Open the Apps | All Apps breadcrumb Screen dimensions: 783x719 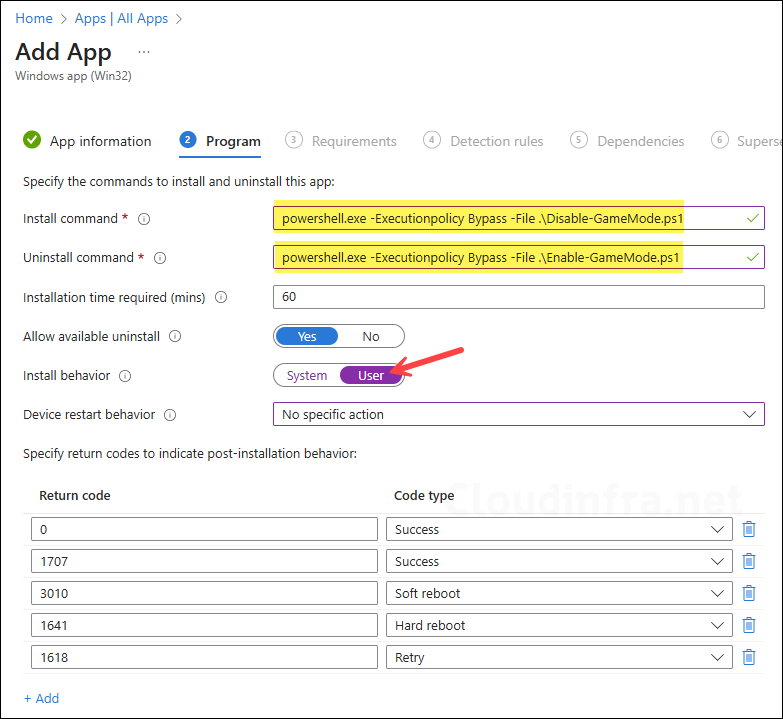121,18
